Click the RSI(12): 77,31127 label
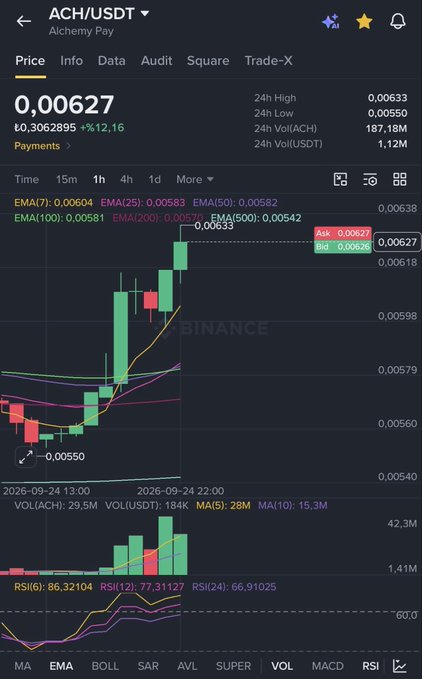This screenshot has width=422, height=679. pyautogui.click(x=142, y=587)
